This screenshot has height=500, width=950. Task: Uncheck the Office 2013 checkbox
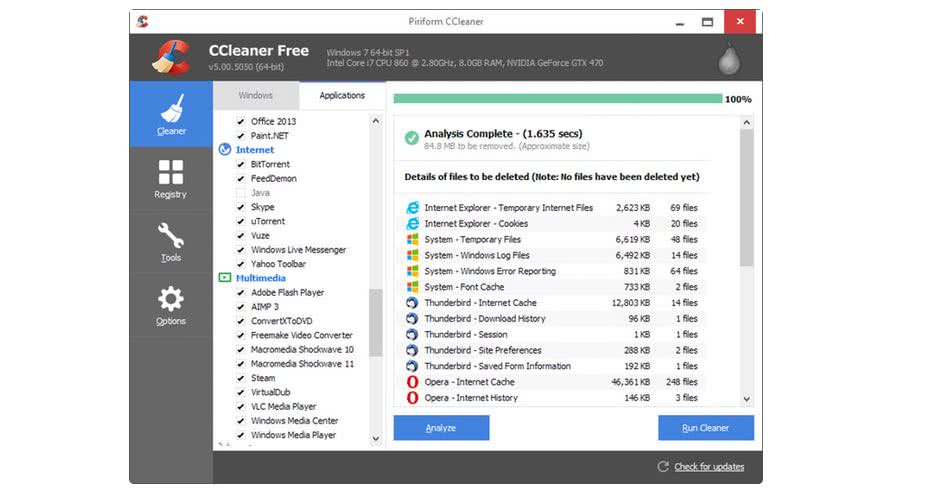[241, 122]
